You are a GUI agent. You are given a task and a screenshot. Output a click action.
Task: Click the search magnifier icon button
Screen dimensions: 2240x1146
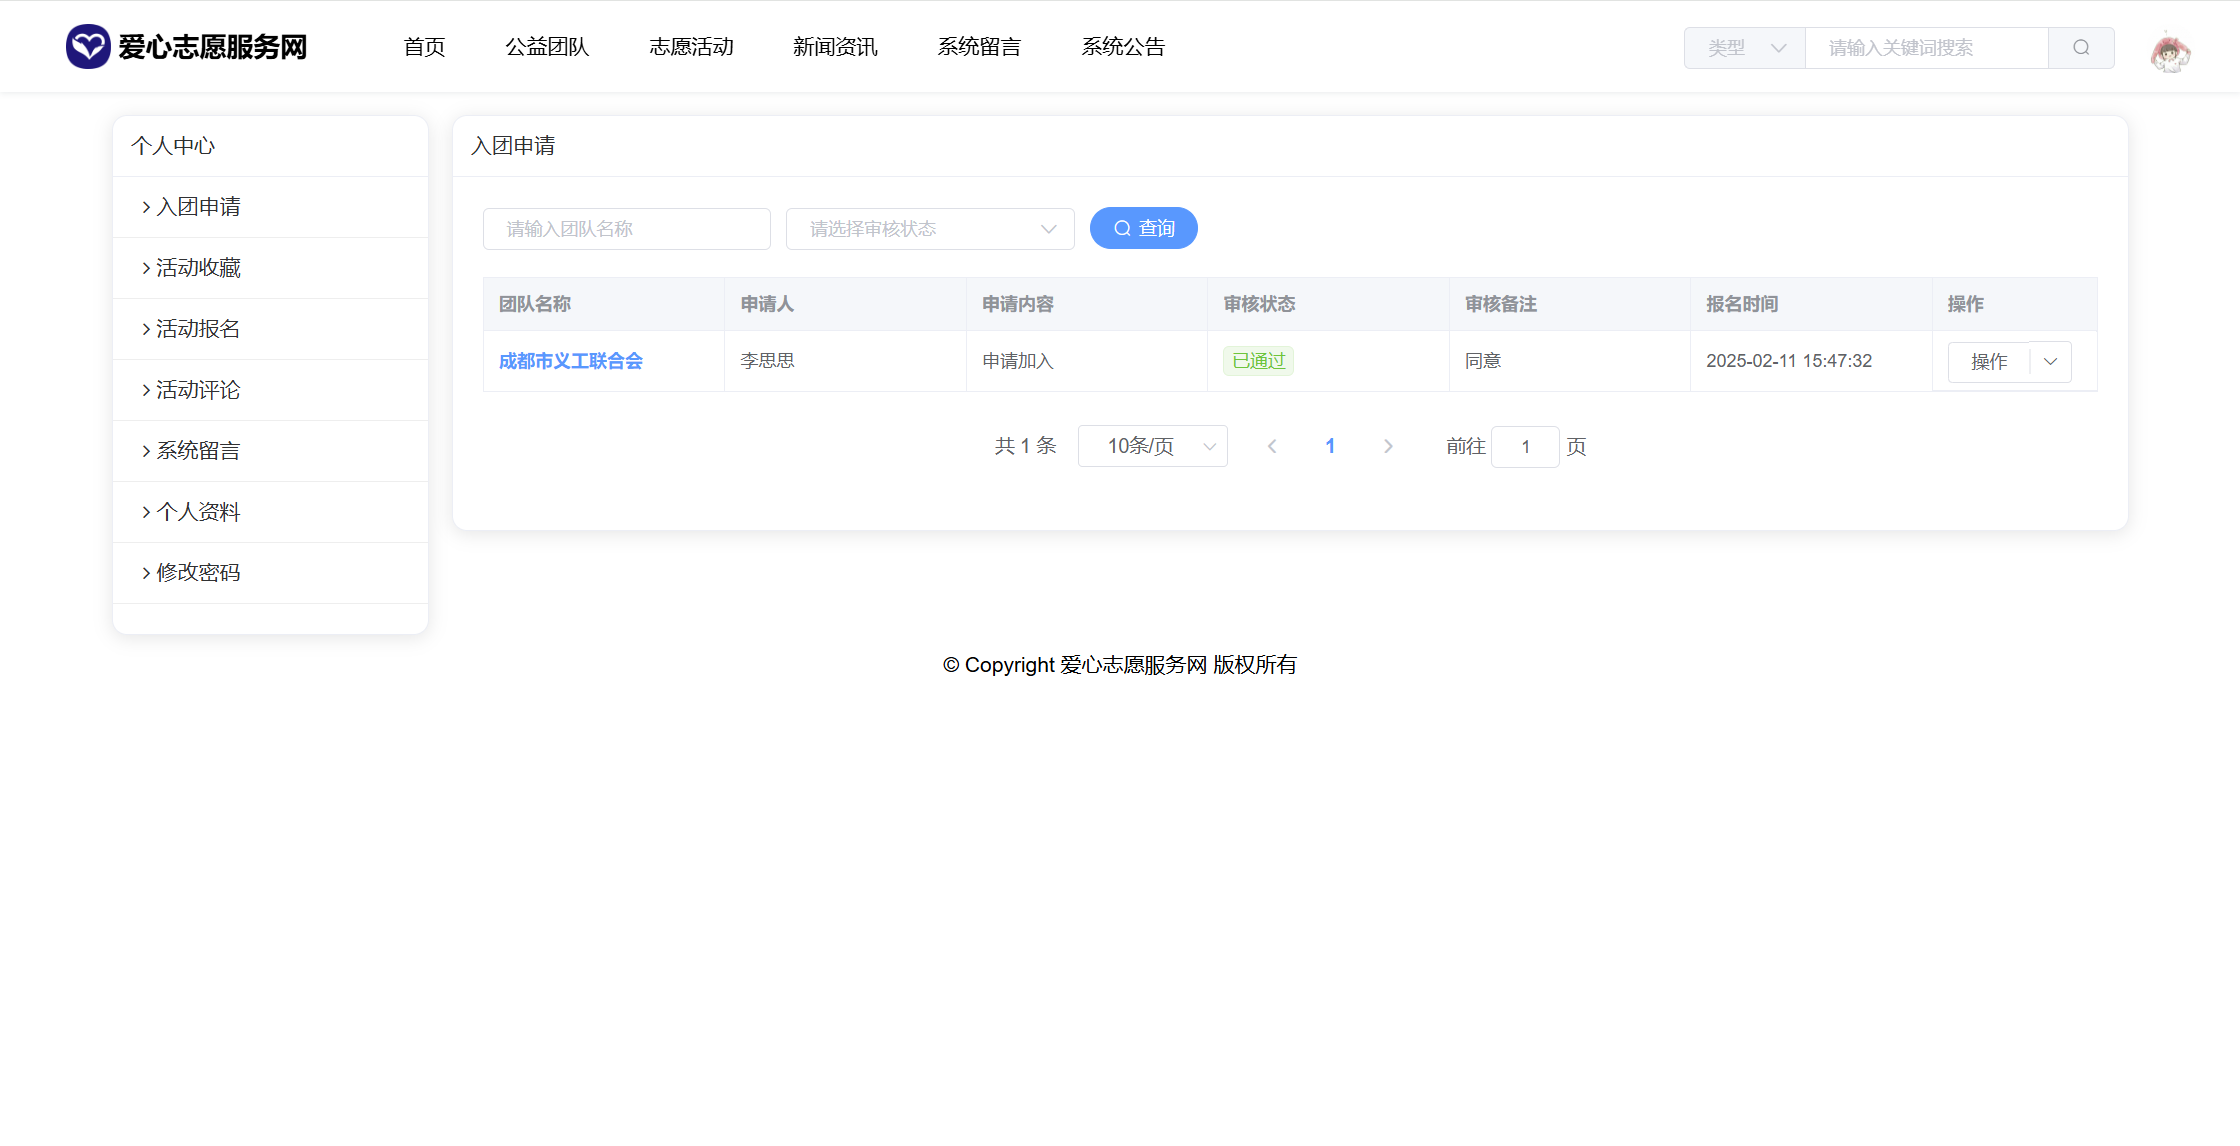pyautogui.click(x=2081, y=47)
